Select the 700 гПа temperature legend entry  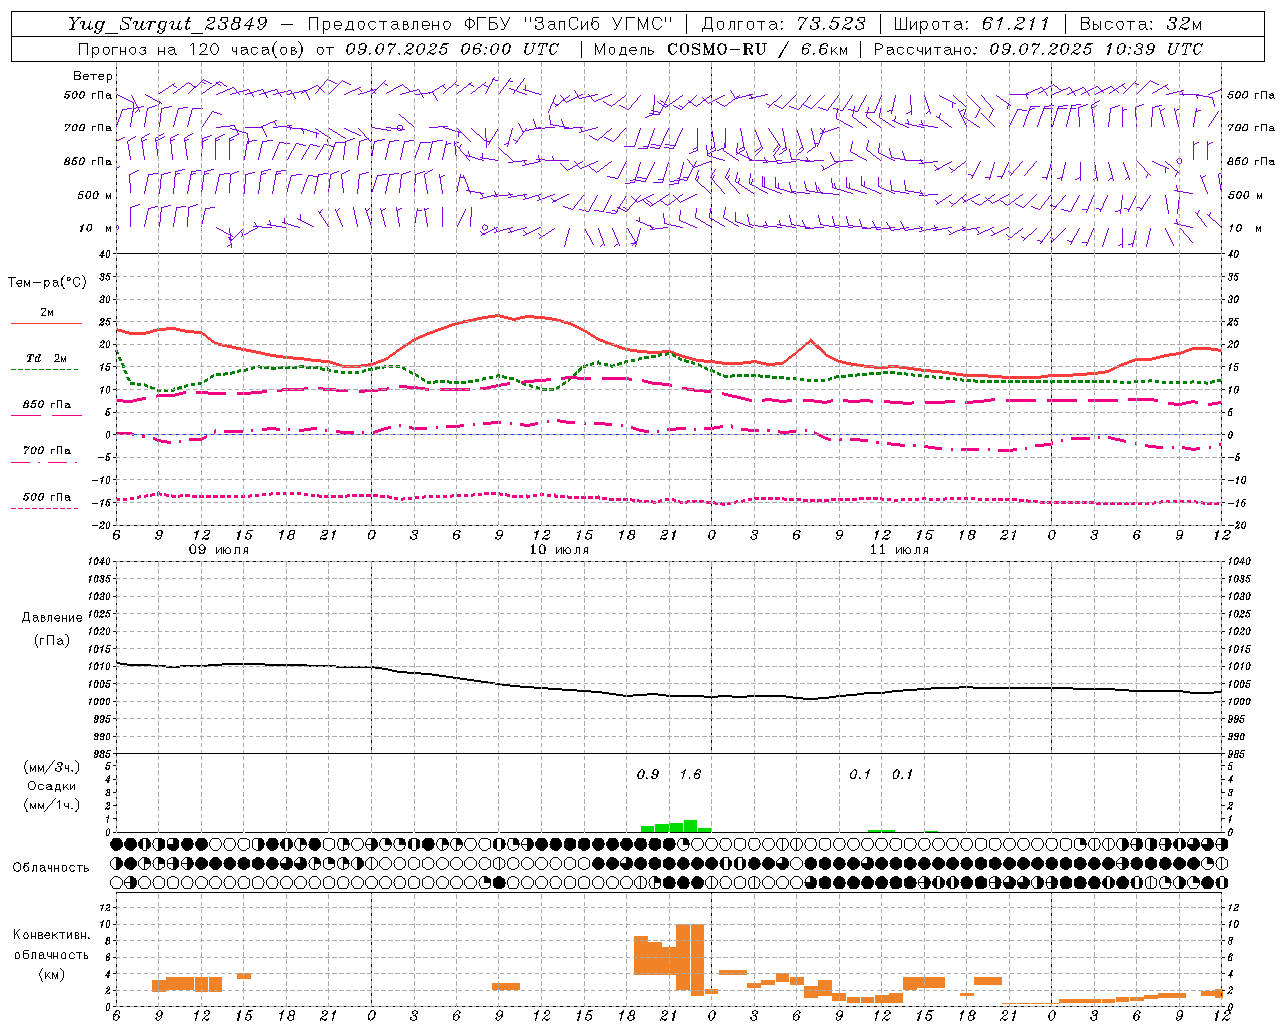[46, 451]
